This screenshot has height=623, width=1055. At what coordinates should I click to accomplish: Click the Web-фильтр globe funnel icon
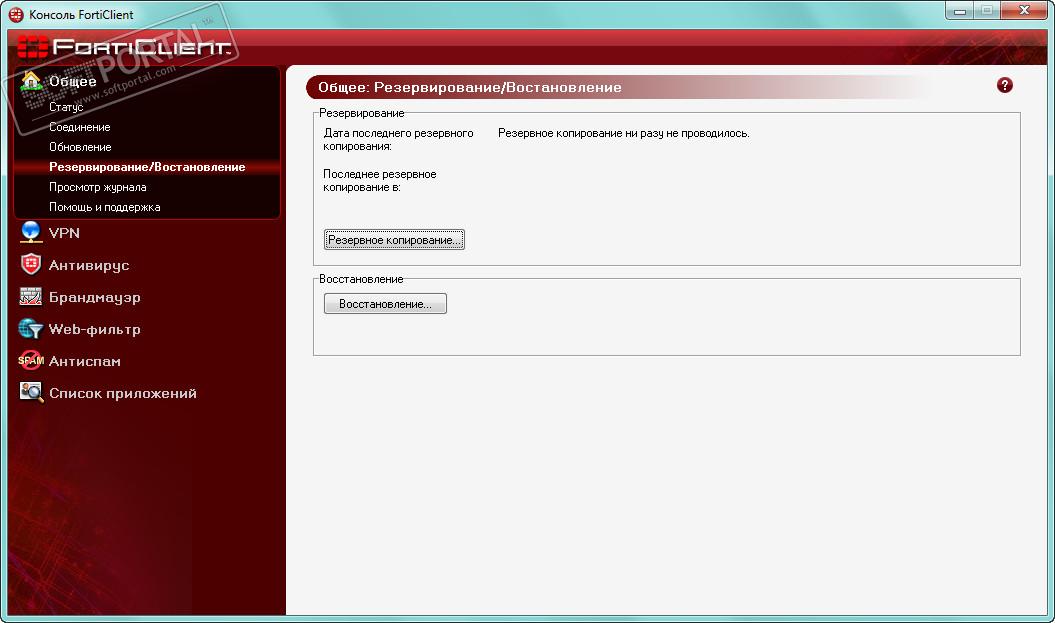[31, 329]
